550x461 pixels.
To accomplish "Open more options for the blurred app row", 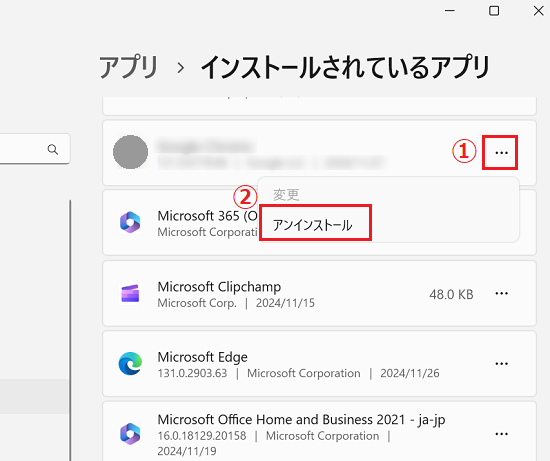I will click(x=501, y=153).
